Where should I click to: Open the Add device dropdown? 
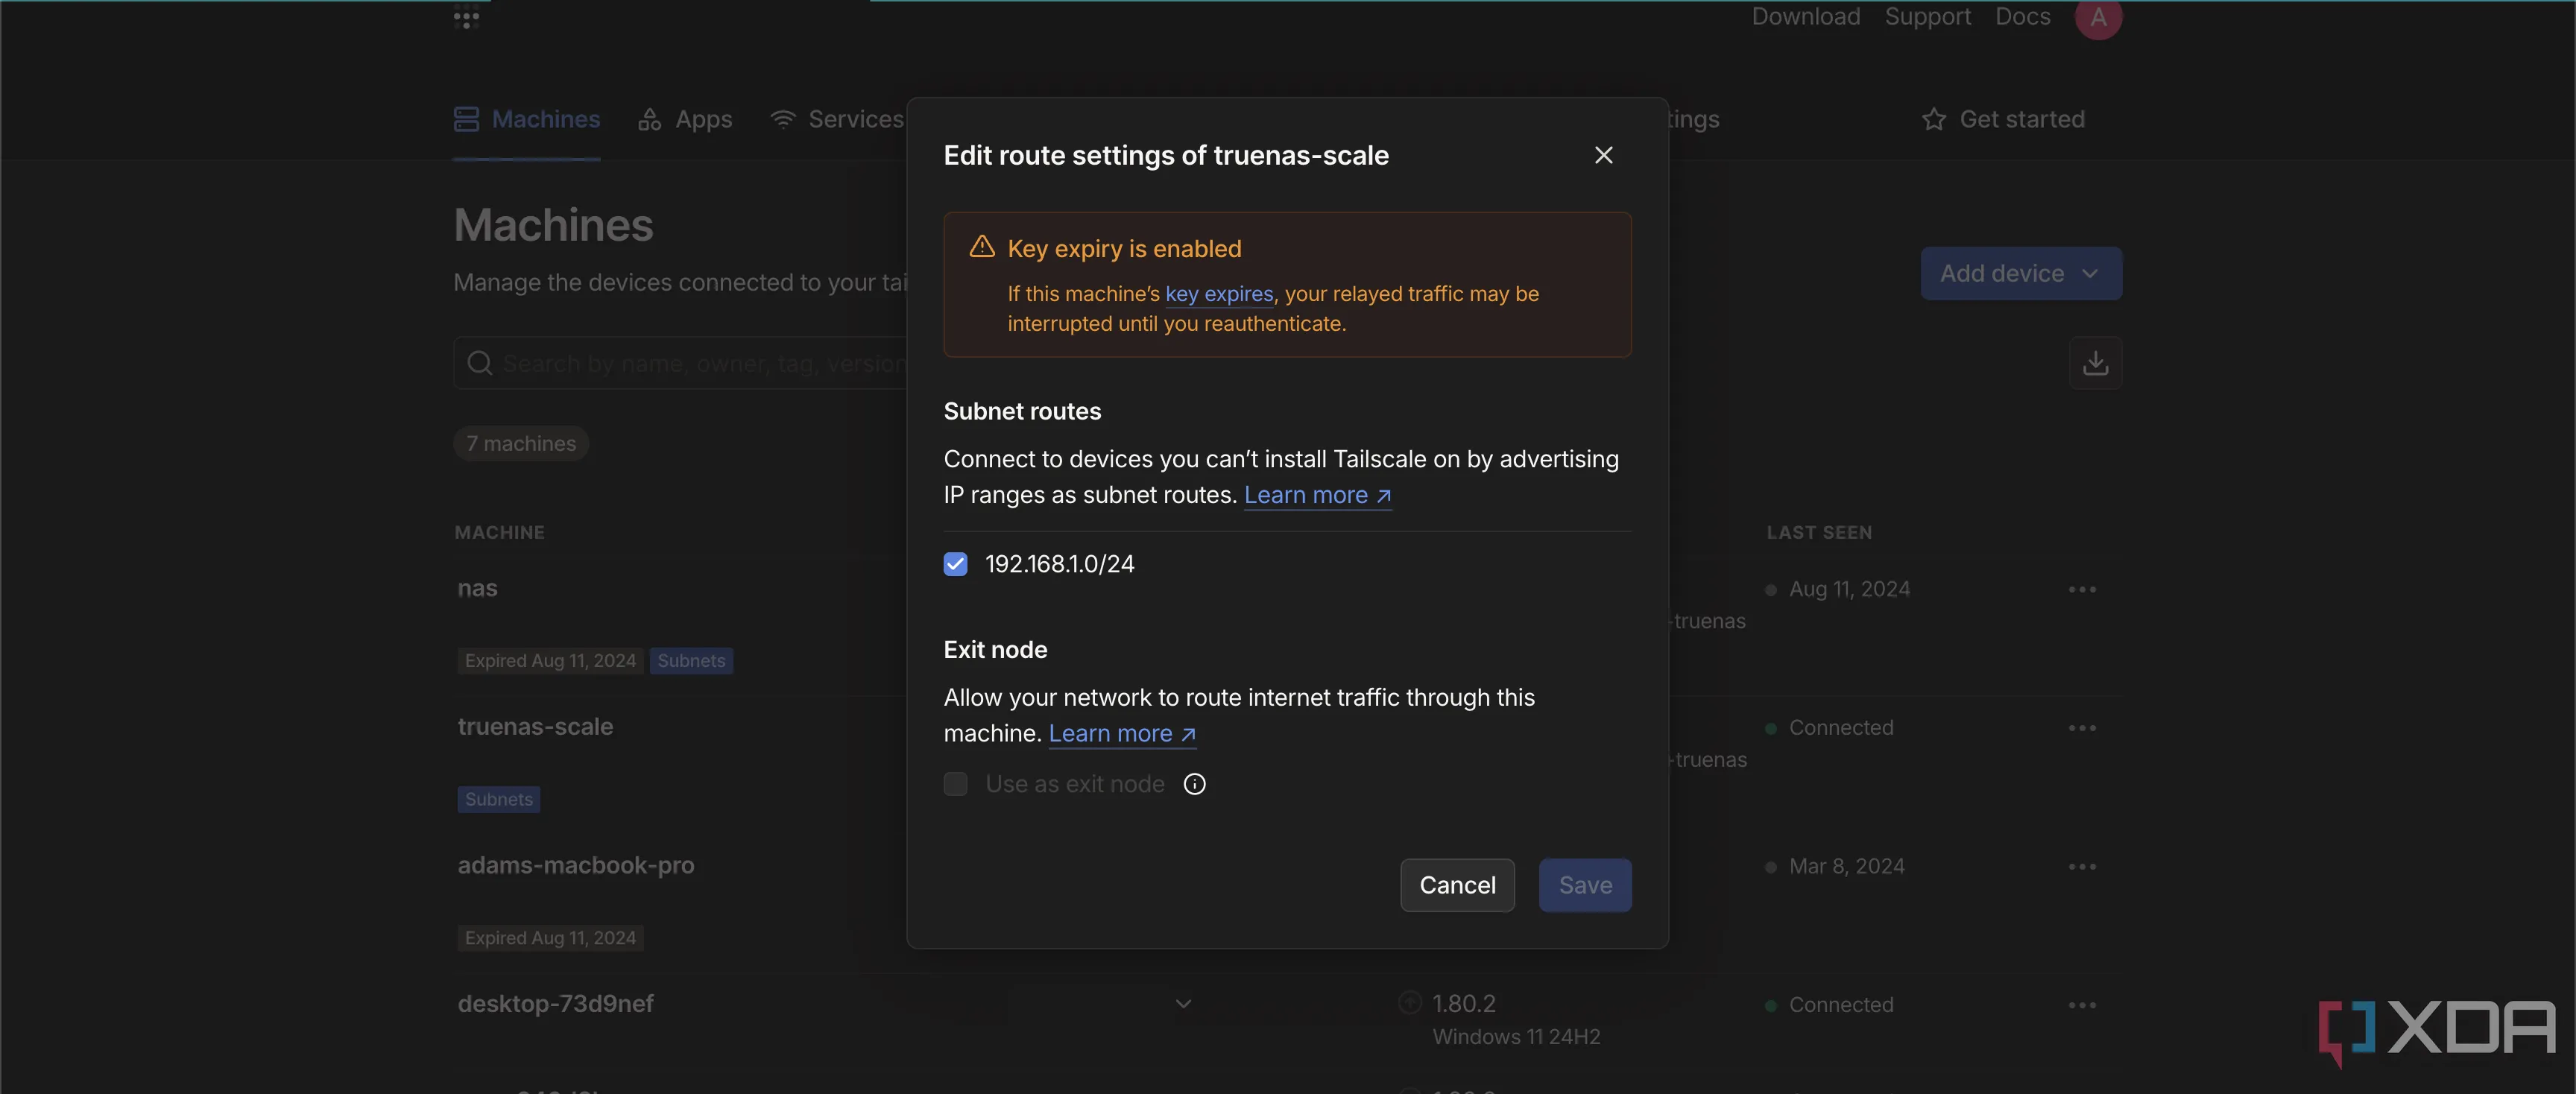tap(2021, 273)
